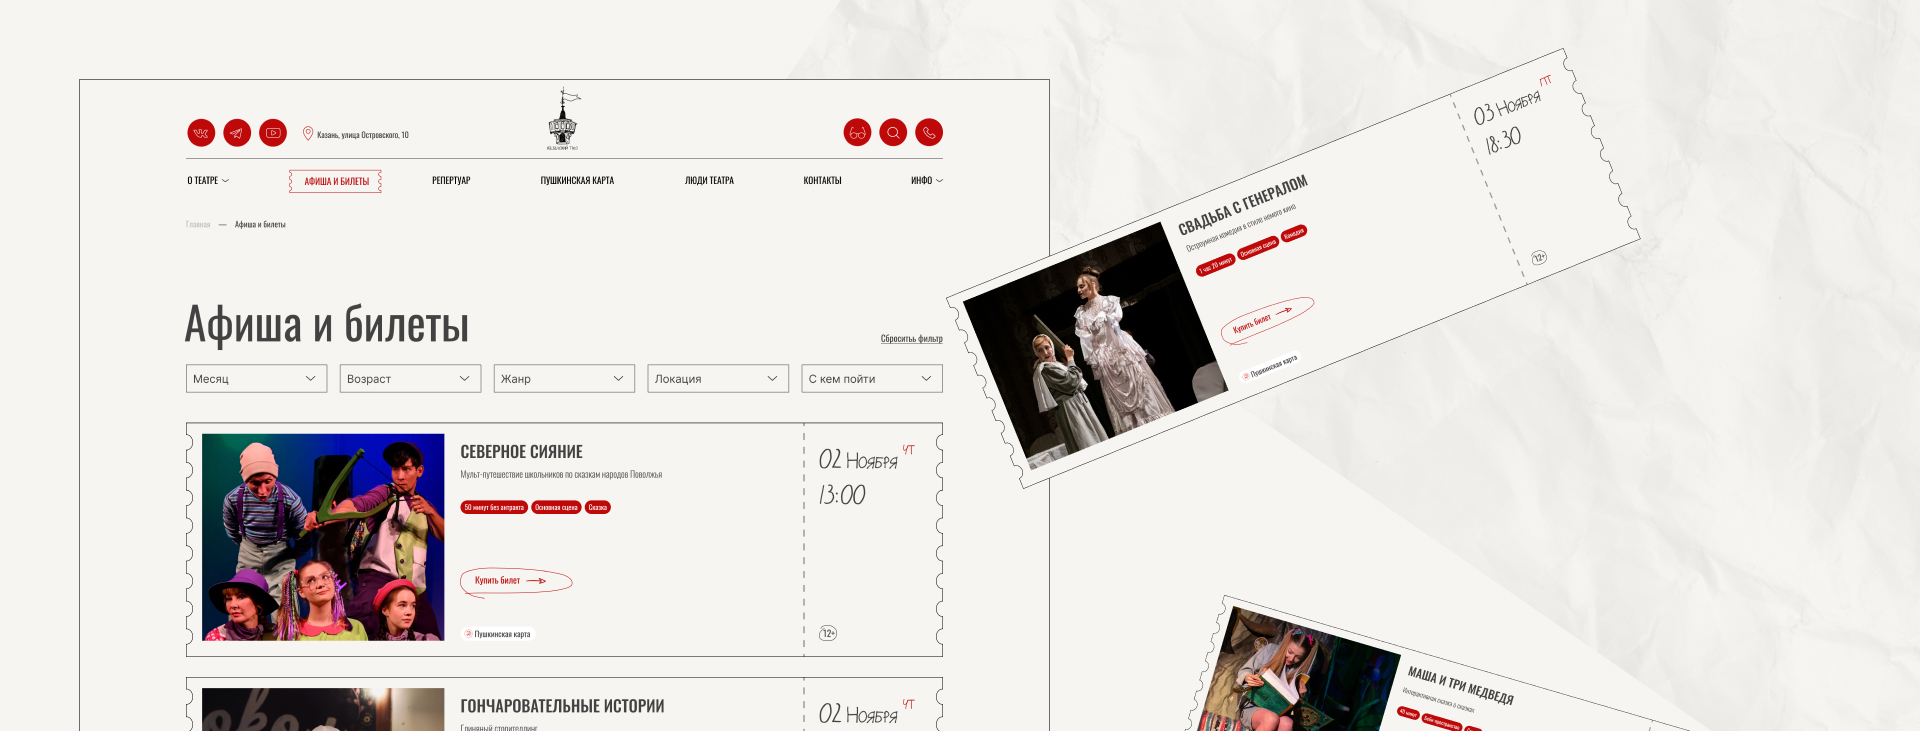The height and width of the screenshot is (731, 1920).
Task: Click the Афиша и билеты page heading
Action: coord(327,324)
